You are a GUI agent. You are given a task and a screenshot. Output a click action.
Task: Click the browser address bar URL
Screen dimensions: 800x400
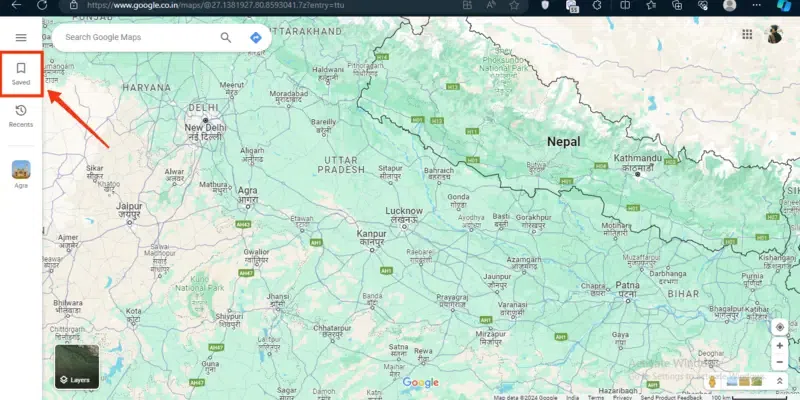click(215, 5)
